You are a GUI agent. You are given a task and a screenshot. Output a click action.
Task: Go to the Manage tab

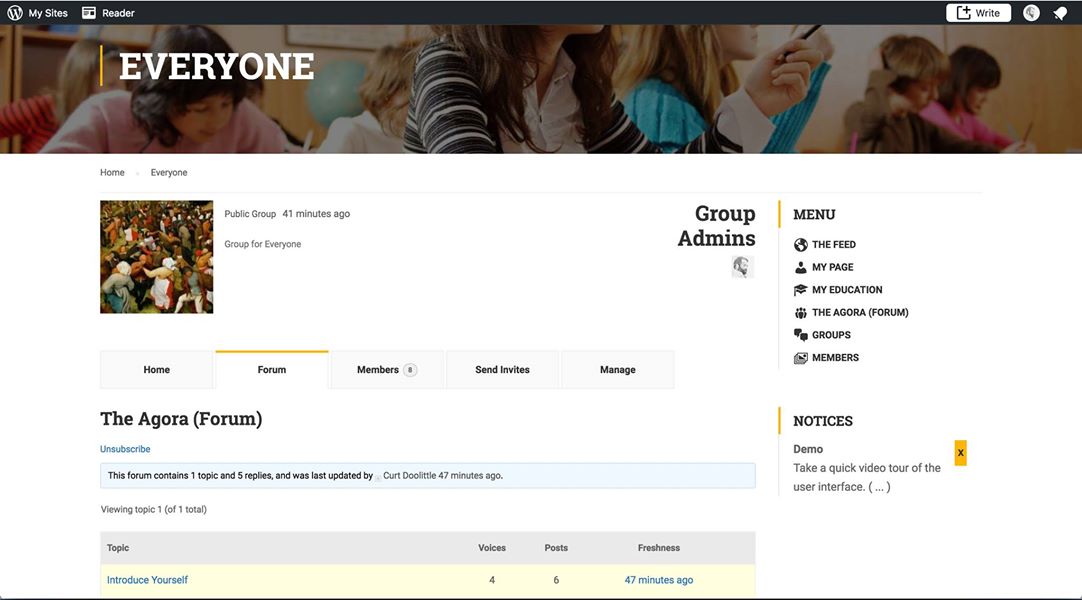tap(617, 370)
